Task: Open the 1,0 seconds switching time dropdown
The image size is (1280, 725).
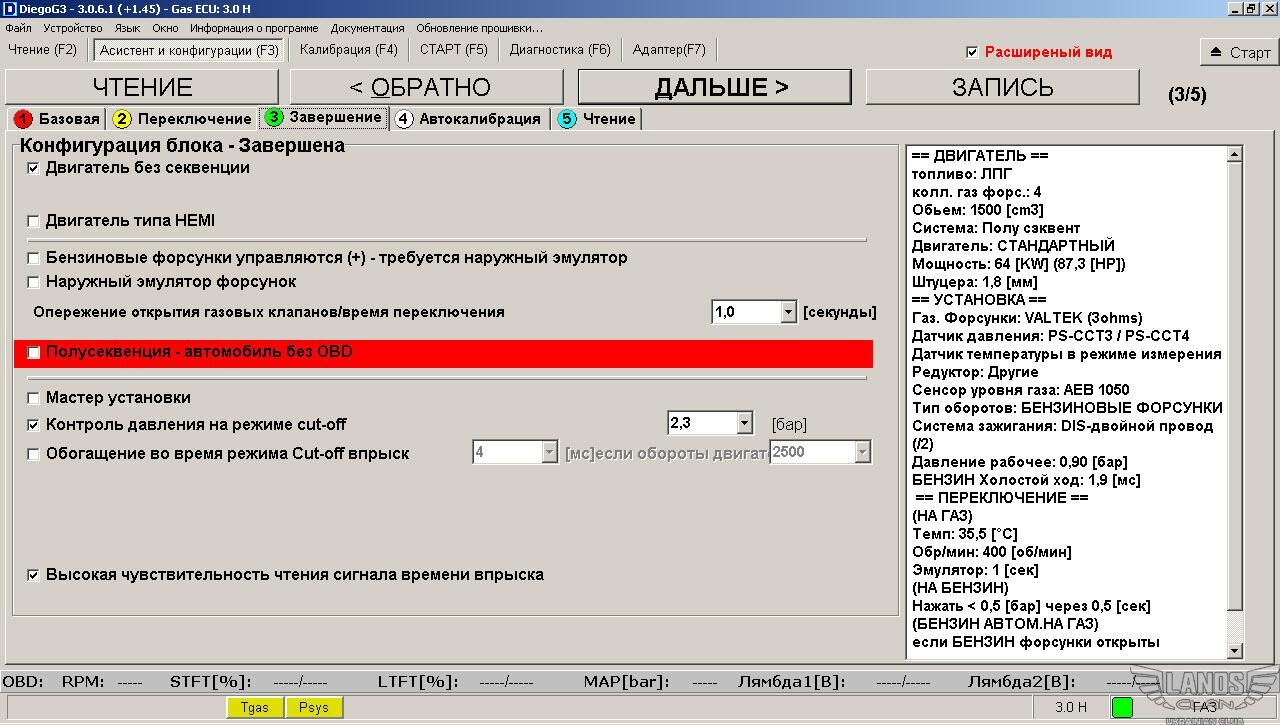Action: [x=788, y=313]
